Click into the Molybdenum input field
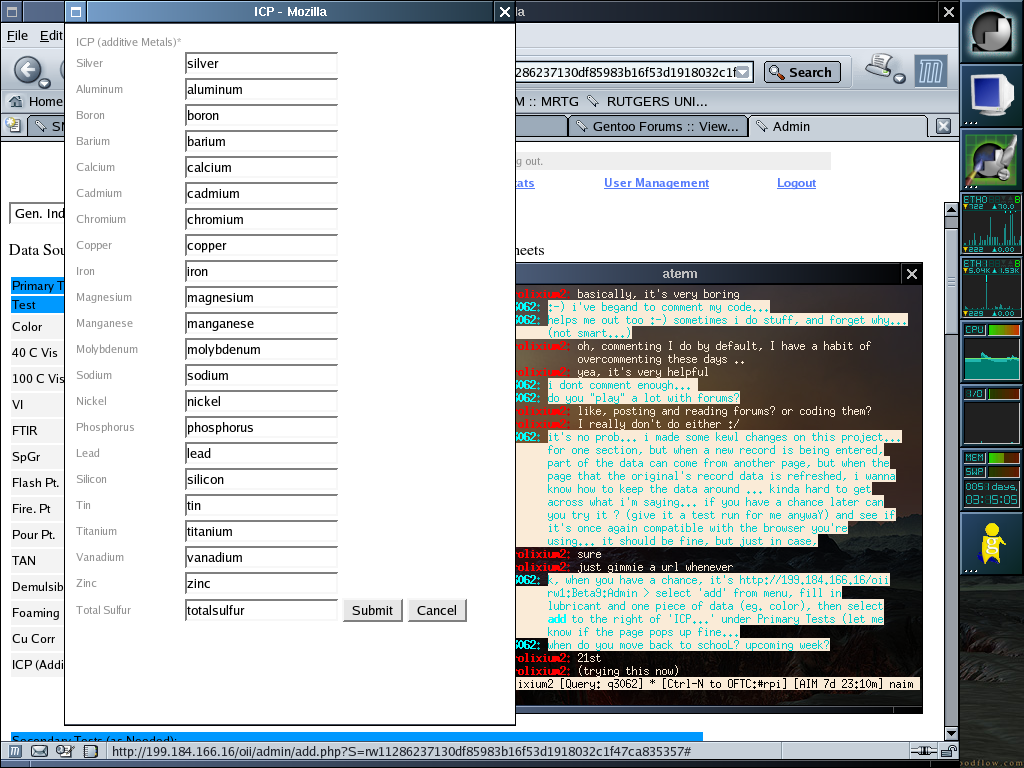The image size is (1024, 768). (261, 350)
